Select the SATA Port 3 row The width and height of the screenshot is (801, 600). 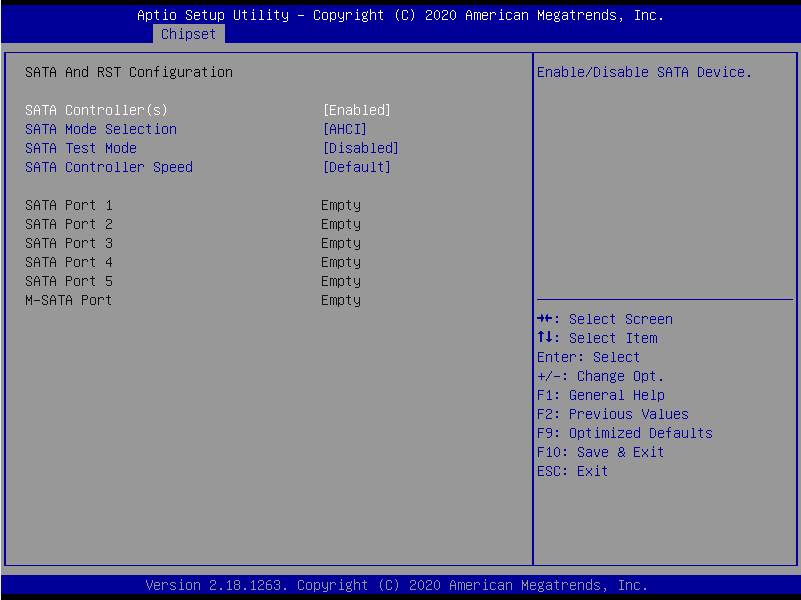69,243
